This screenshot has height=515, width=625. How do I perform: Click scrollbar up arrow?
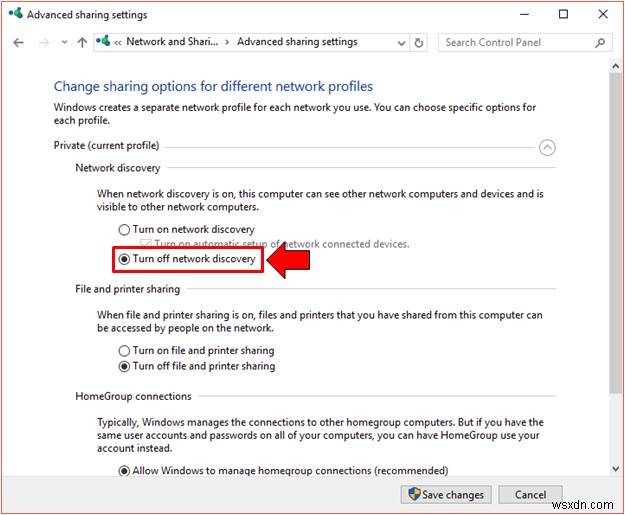pos(616,66)
